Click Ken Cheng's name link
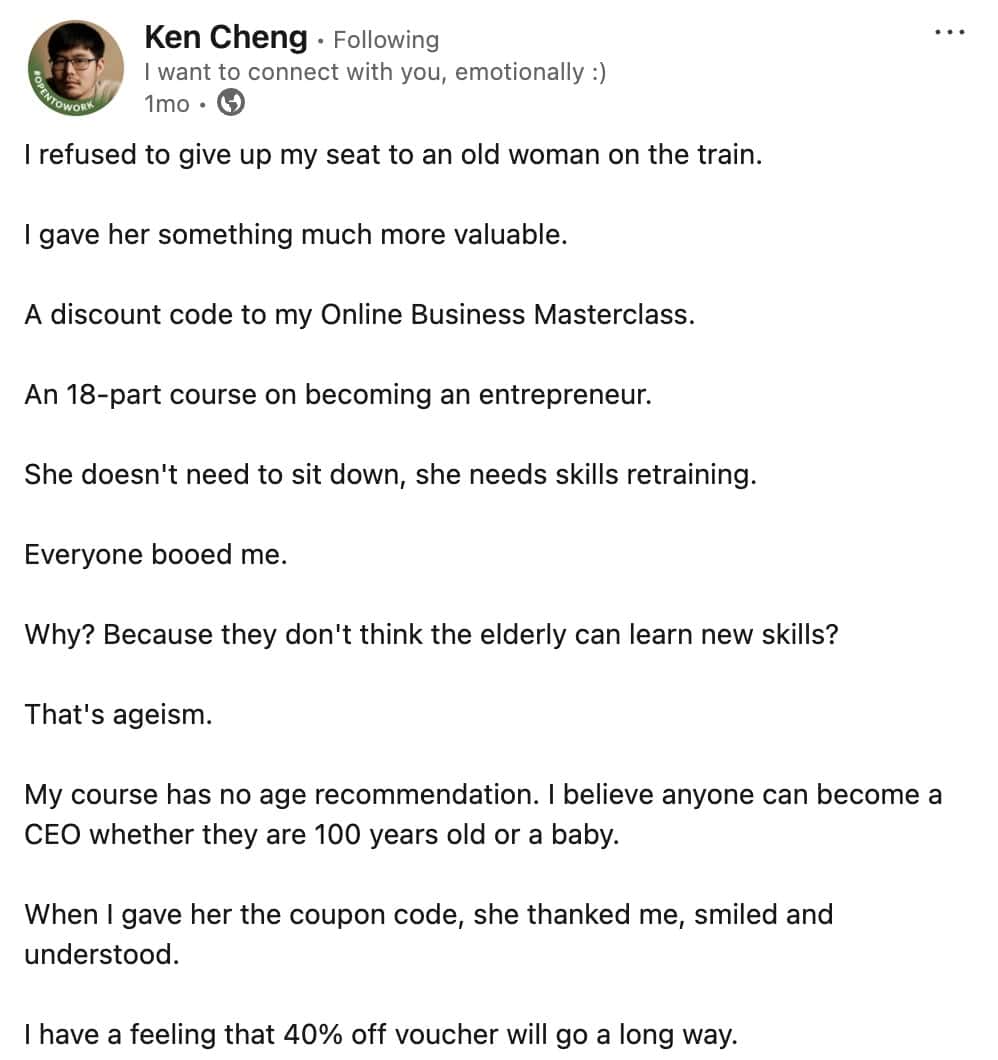Image resolution: width=998 pixels, height=1060 pixels. tap(225, 38)
